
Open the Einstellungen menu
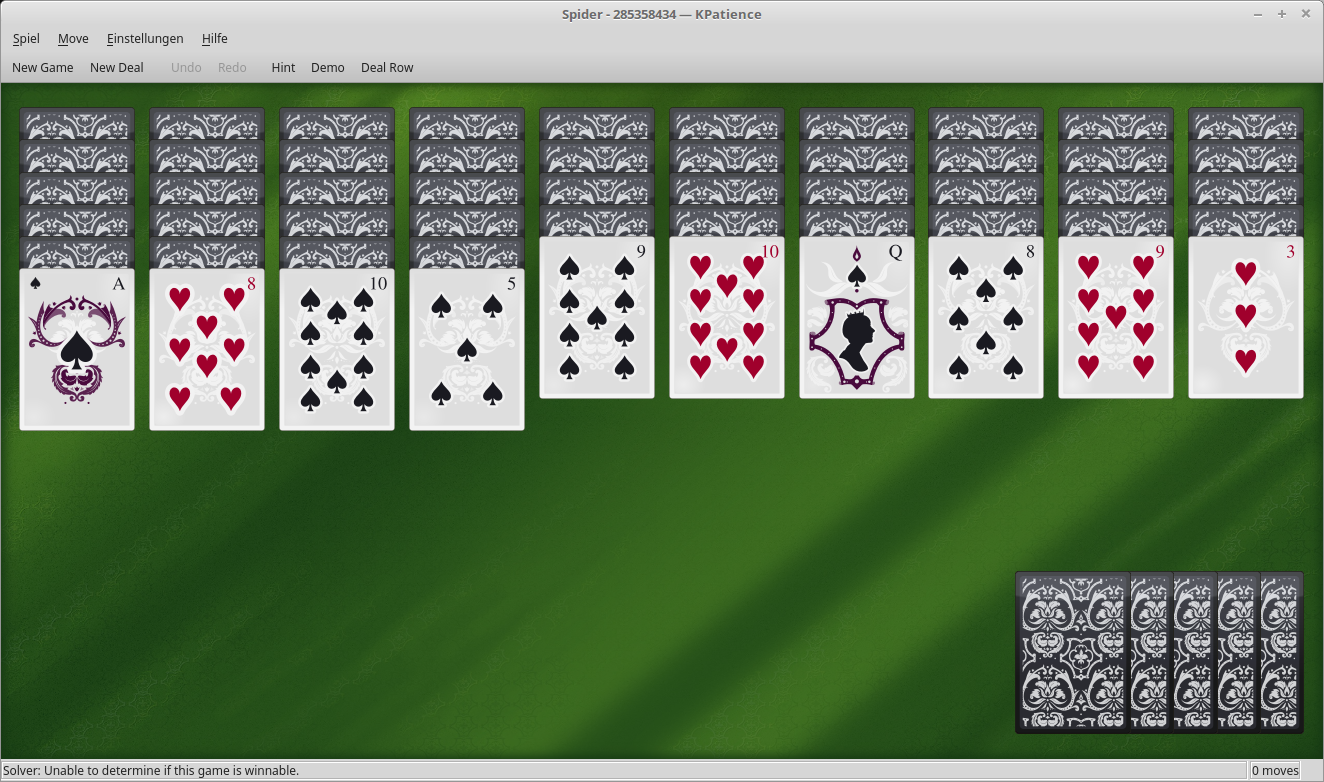[145, 39]
